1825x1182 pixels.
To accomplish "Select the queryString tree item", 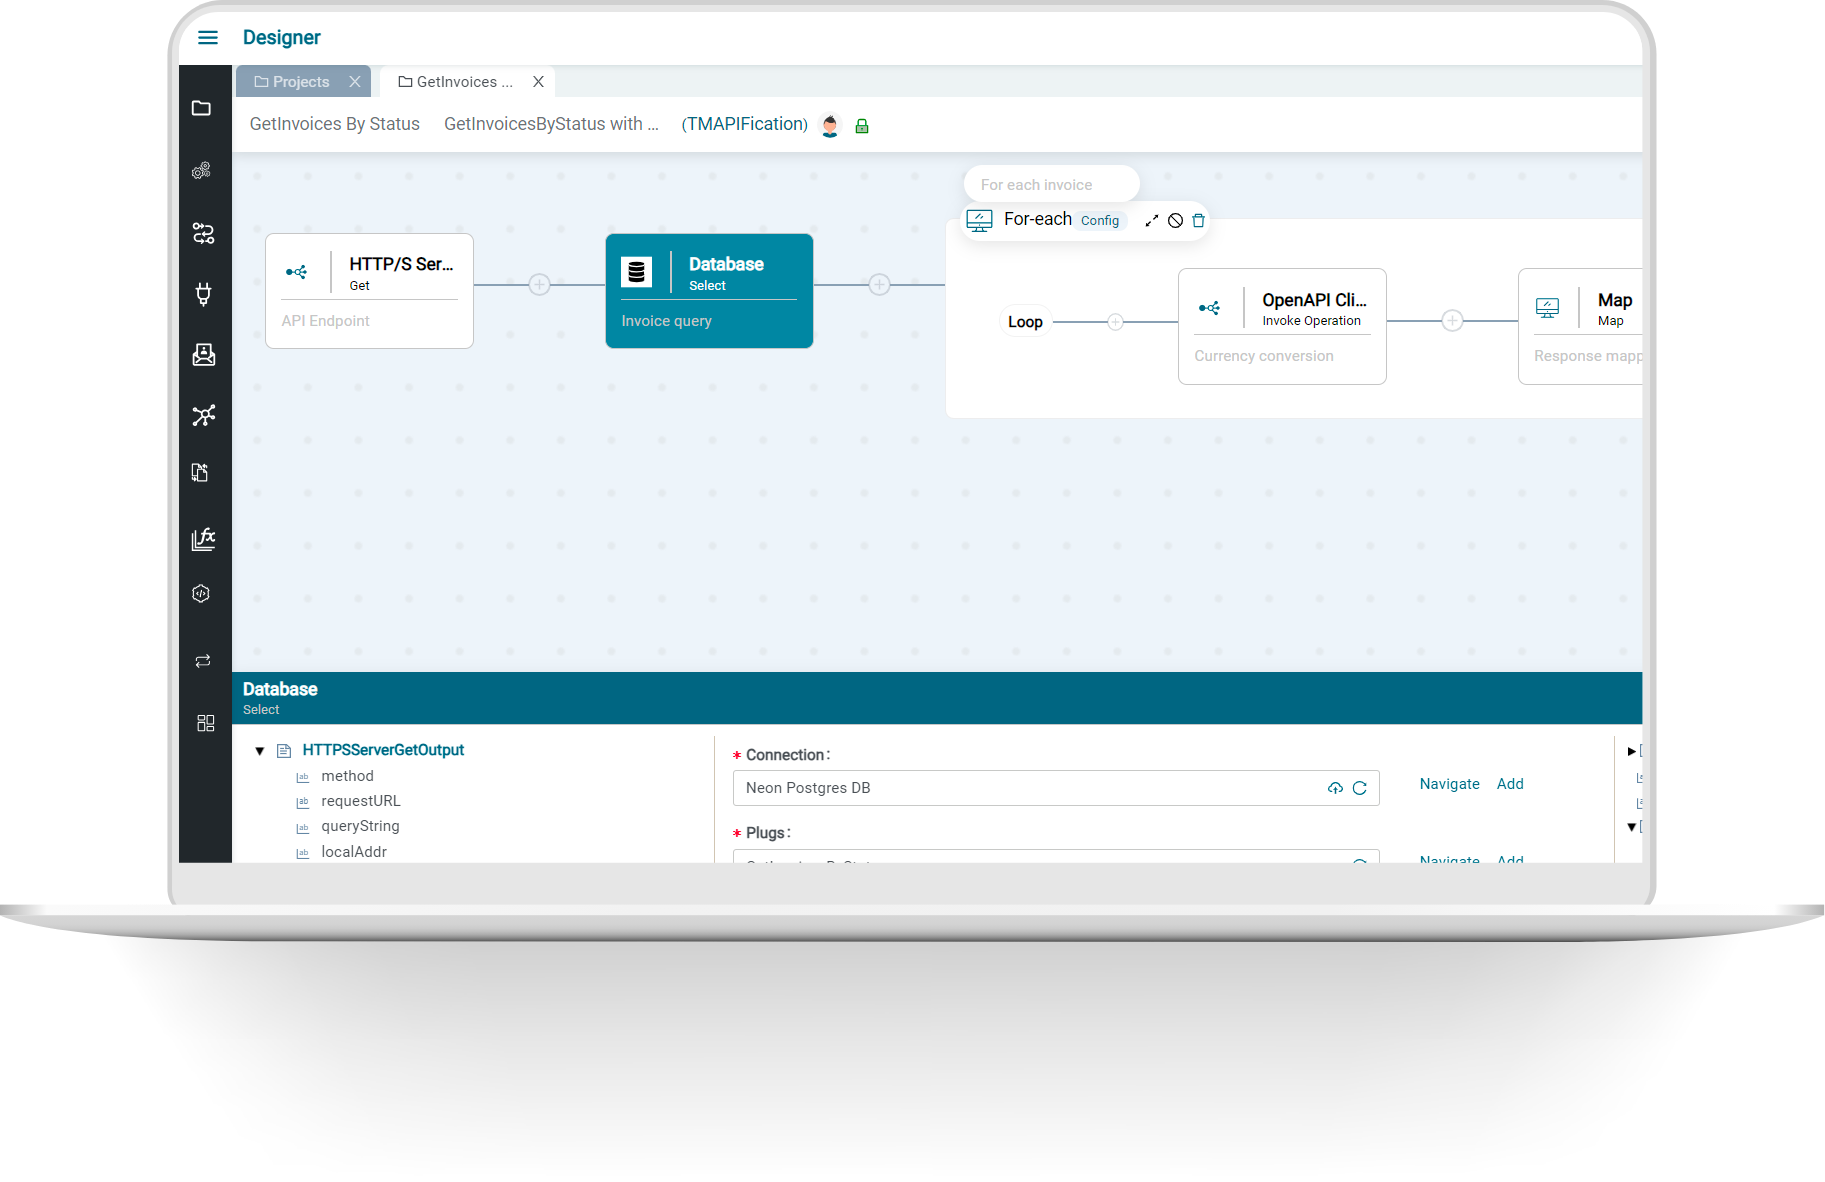I will pyautogui.click(x=360, y=826).
